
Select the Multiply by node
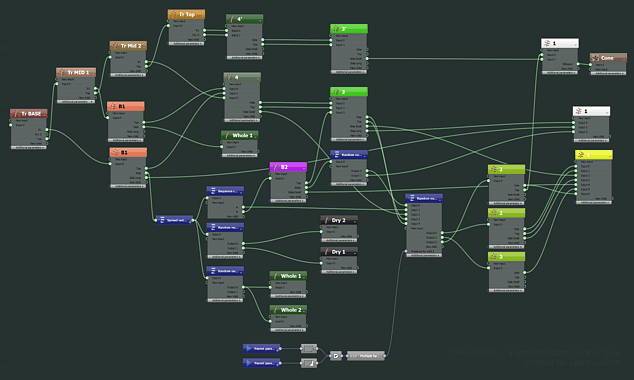366,356
